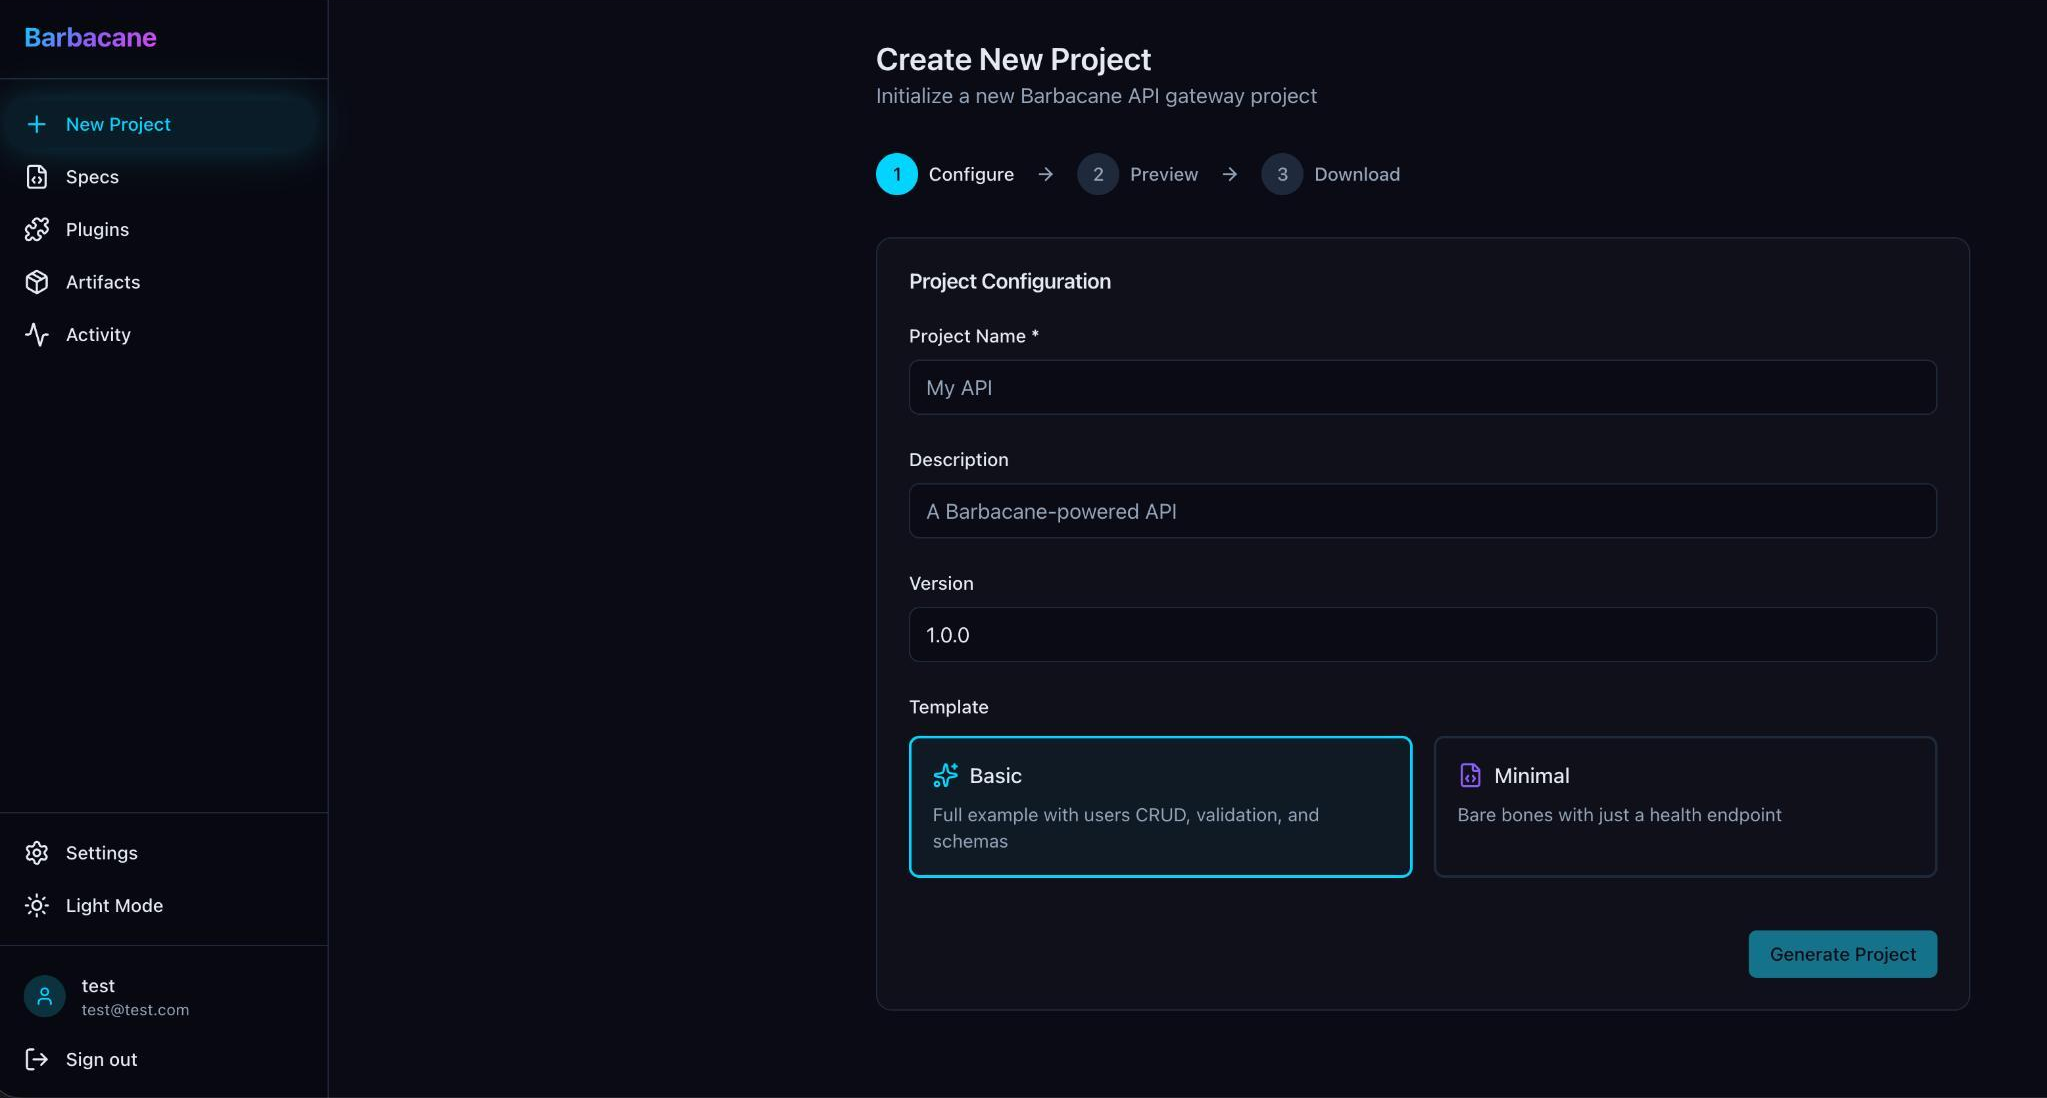Select the Basic template
2047x1098 pixels.
point(1160,806)
